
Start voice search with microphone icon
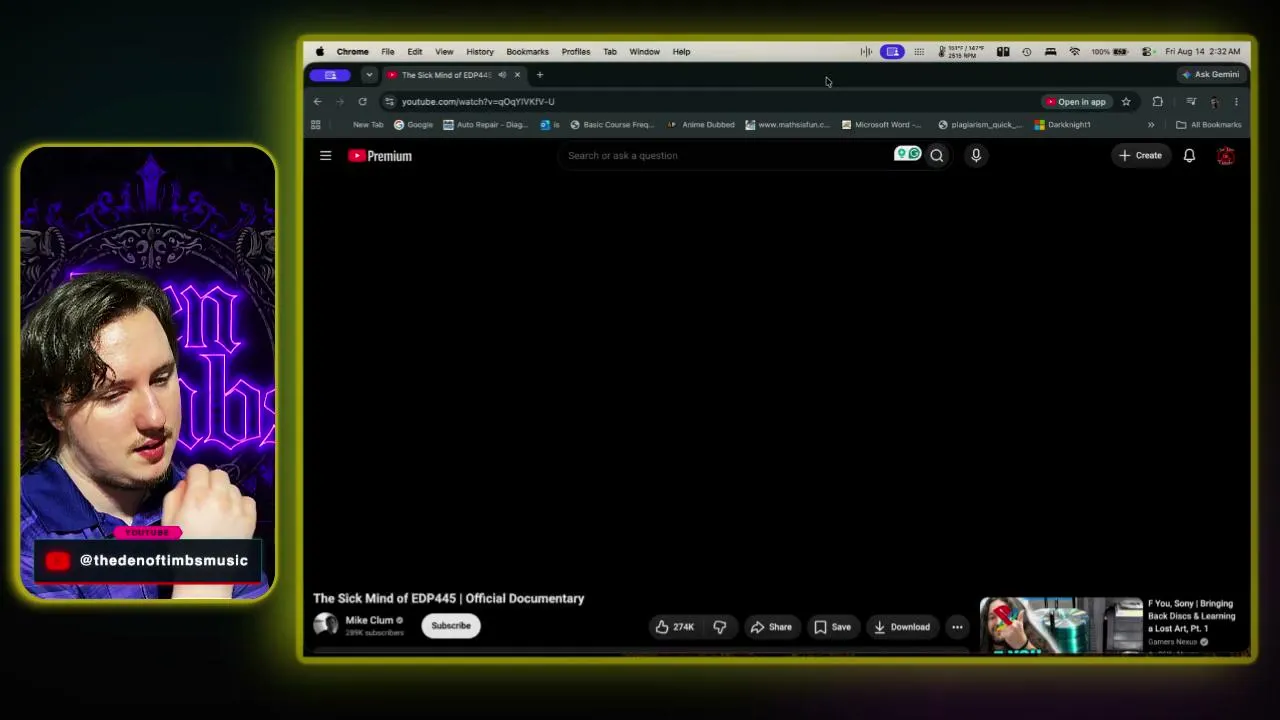click(x=976, y=156)
